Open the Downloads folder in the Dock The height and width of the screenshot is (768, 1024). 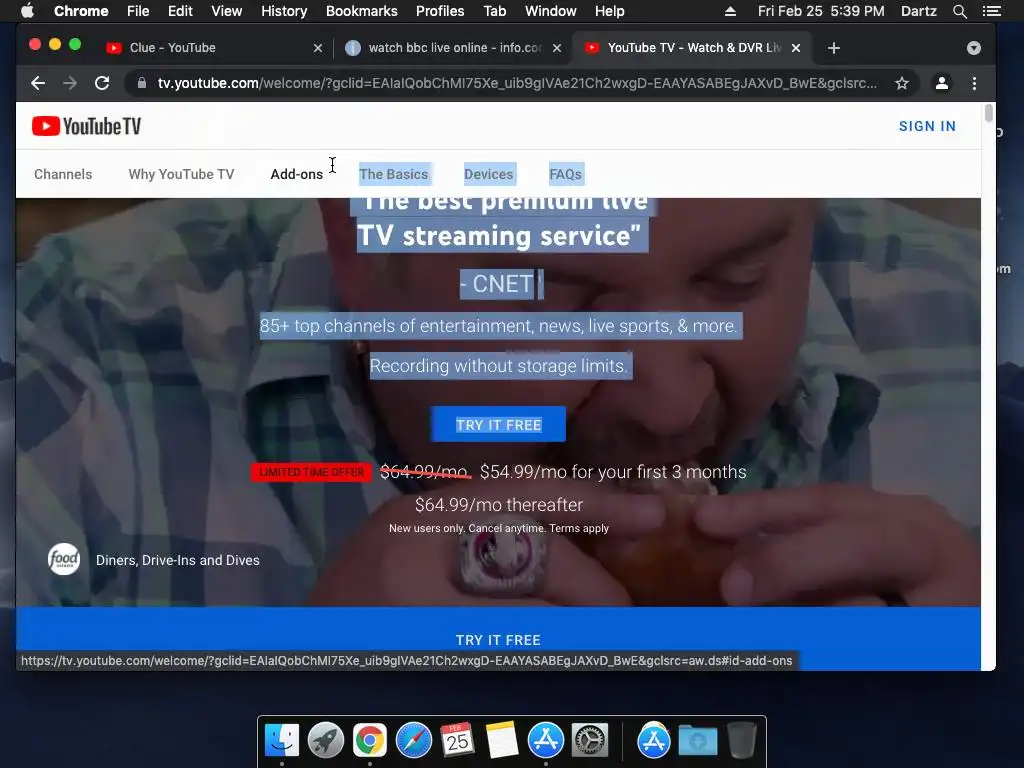(x=697, y=741)
